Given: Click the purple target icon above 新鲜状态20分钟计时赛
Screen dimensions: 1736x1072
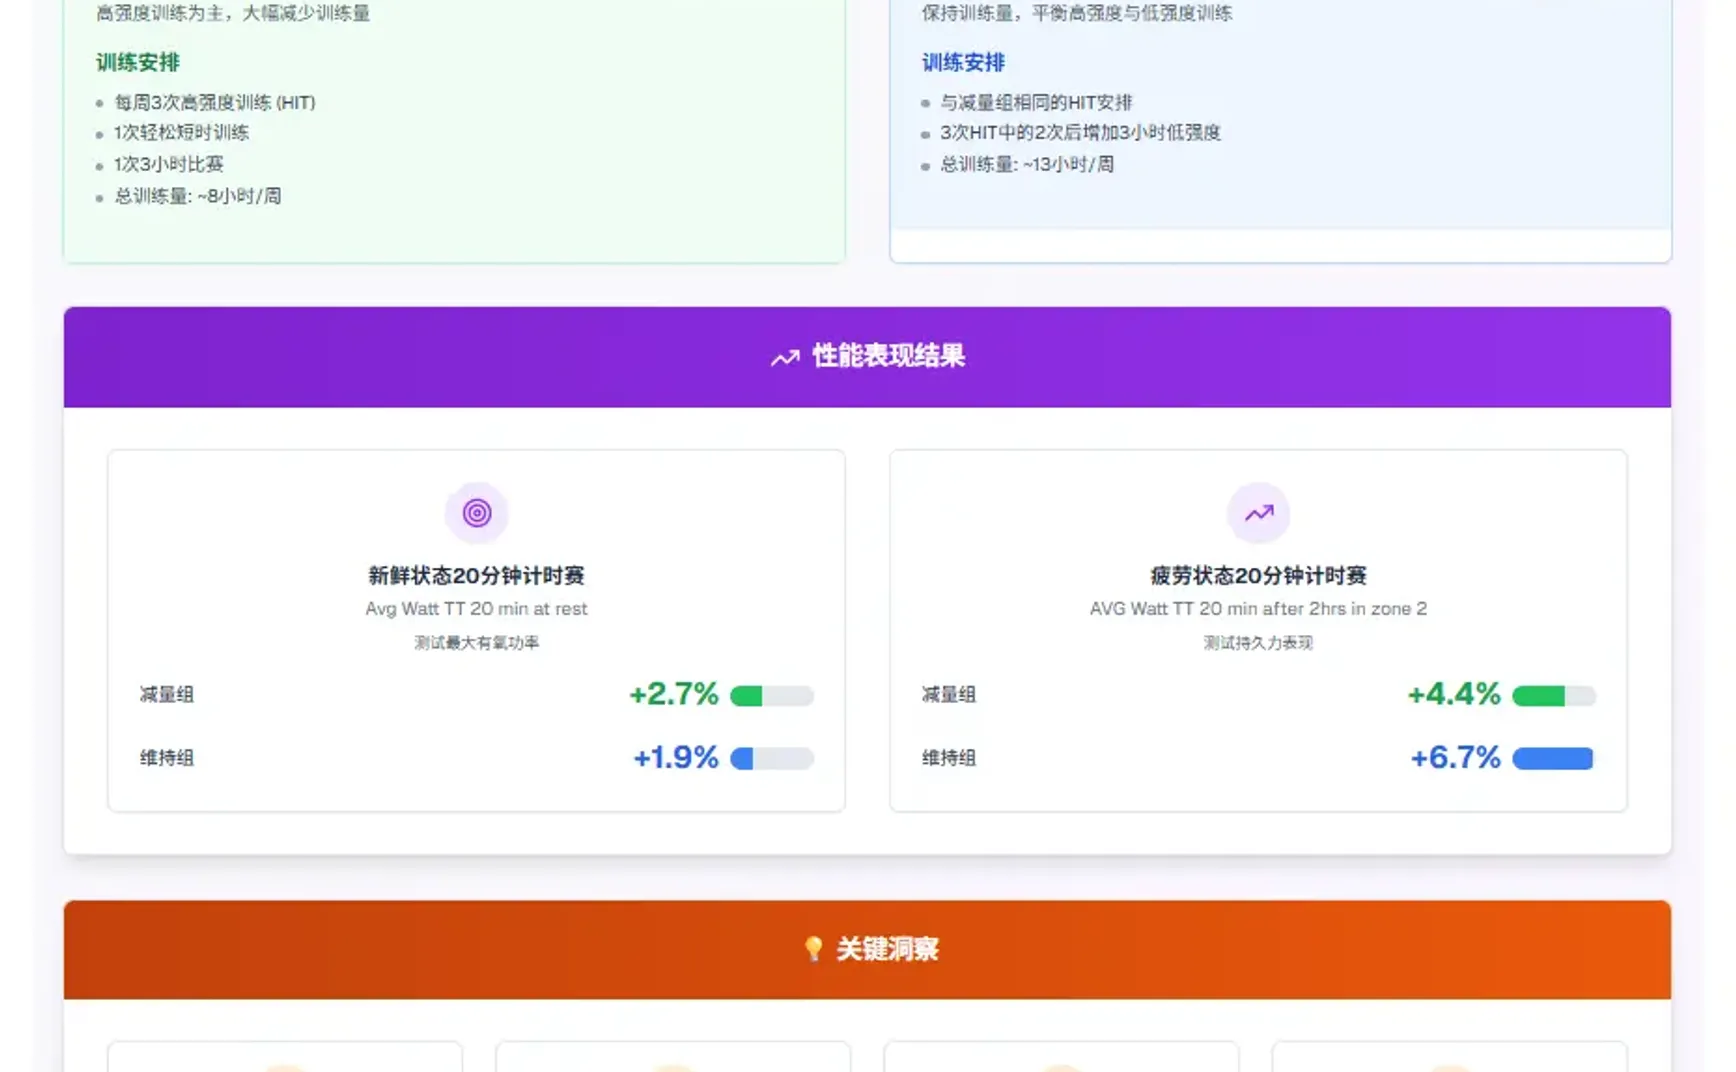Looking at the screenshot, I should click(476, 513).
